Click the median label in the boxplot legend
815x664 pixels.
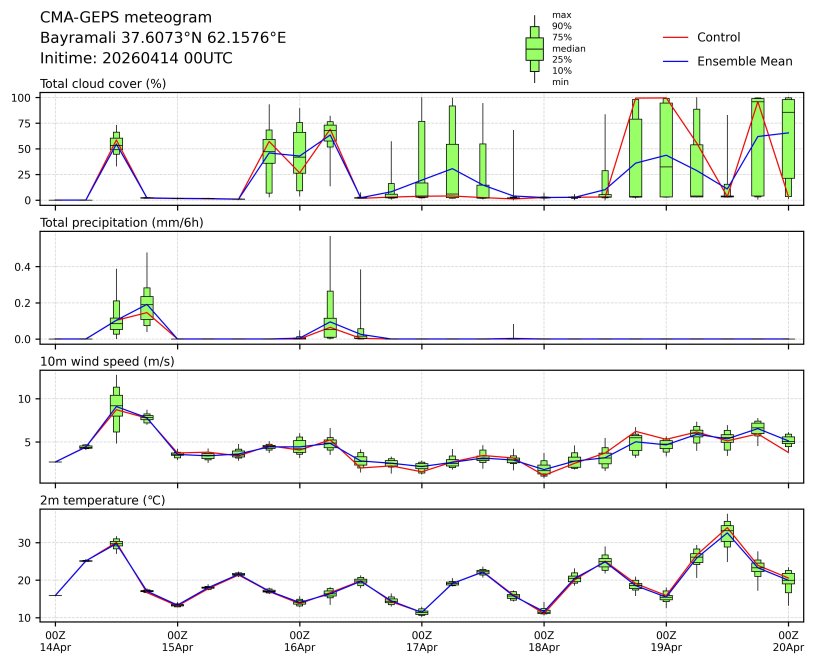click(x=568, y=48)
